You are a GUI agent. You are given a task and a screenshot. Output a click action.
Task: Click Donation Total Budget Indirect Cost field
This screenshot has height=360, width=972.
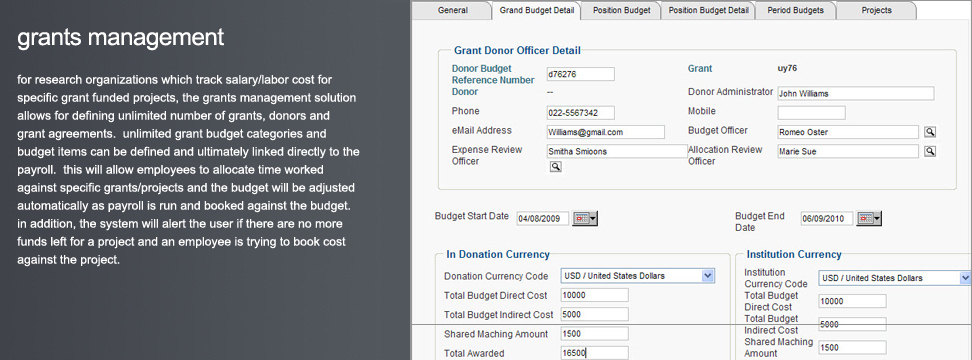click(x=594, y=314)
